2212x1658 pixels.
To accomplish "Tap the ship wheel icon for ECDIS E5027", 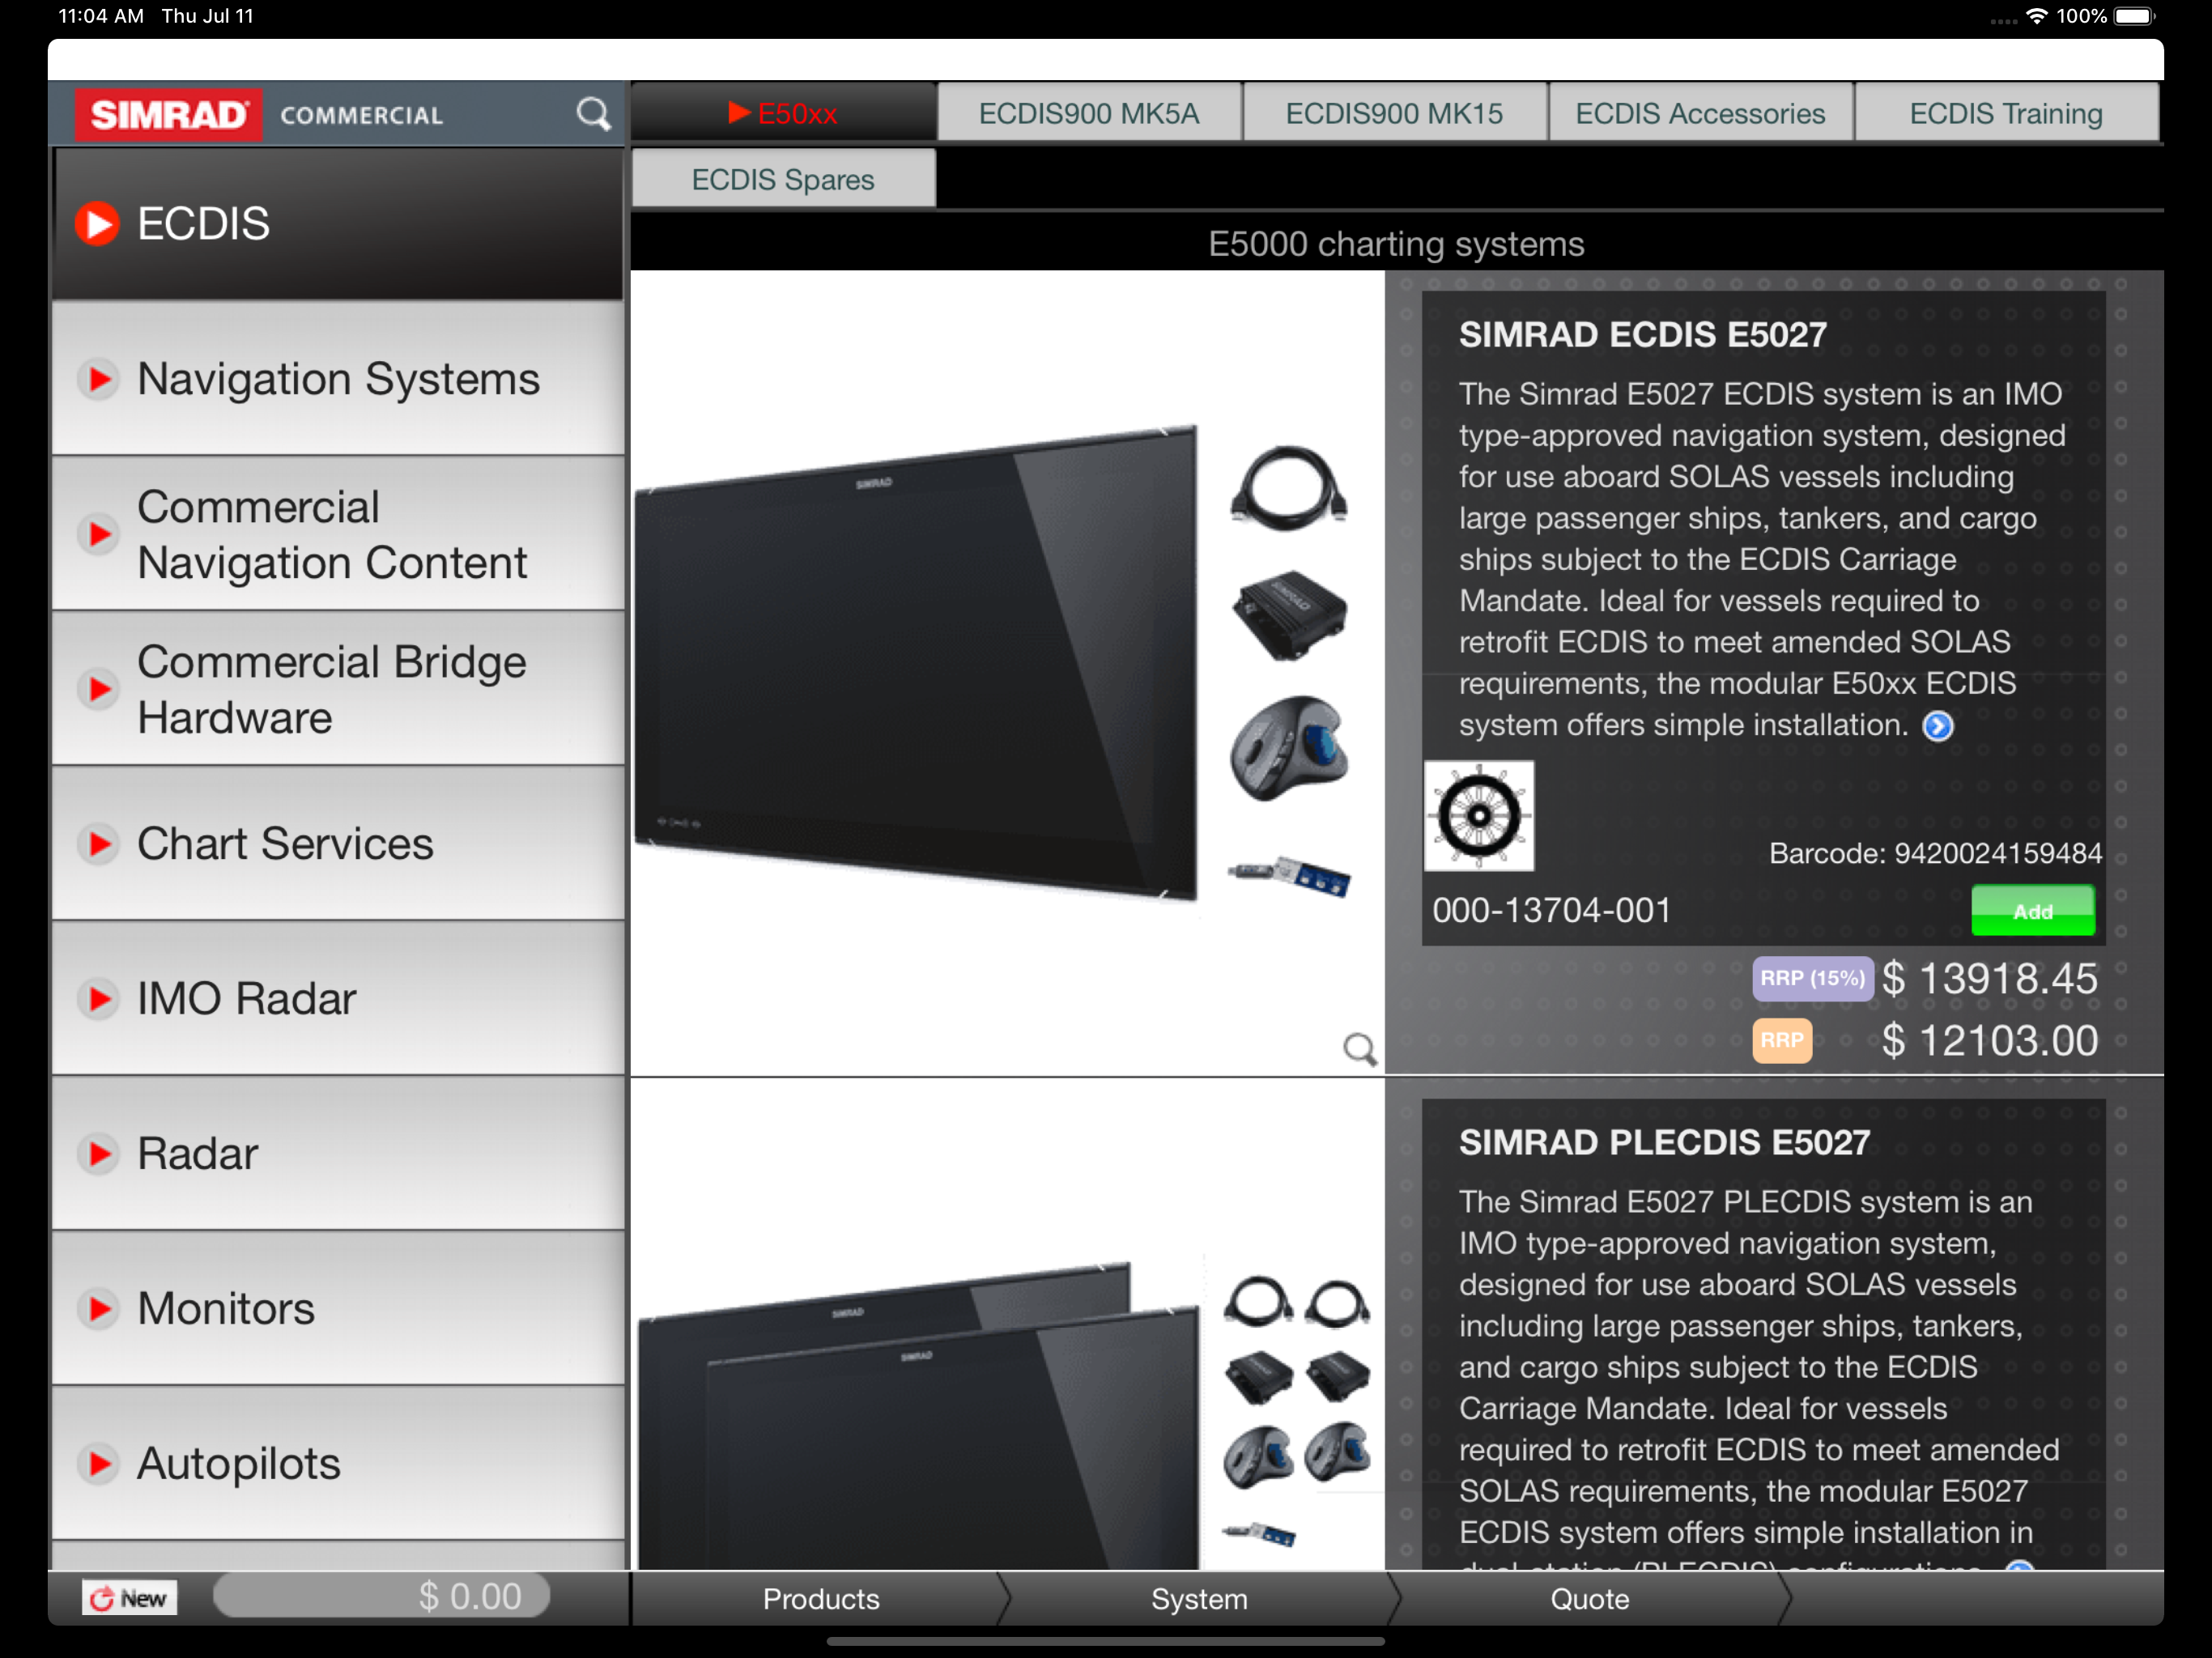I will pyautogui.click(x=1479, y=816).
